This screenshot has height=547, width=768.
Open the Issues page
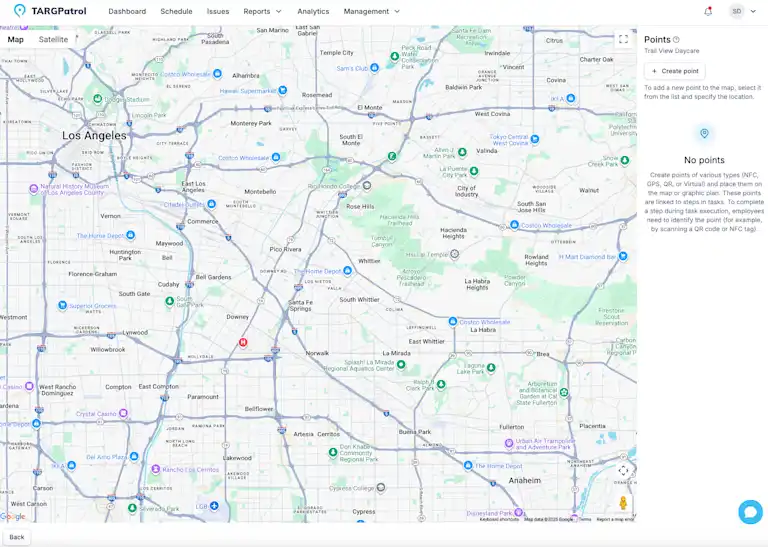218,11
